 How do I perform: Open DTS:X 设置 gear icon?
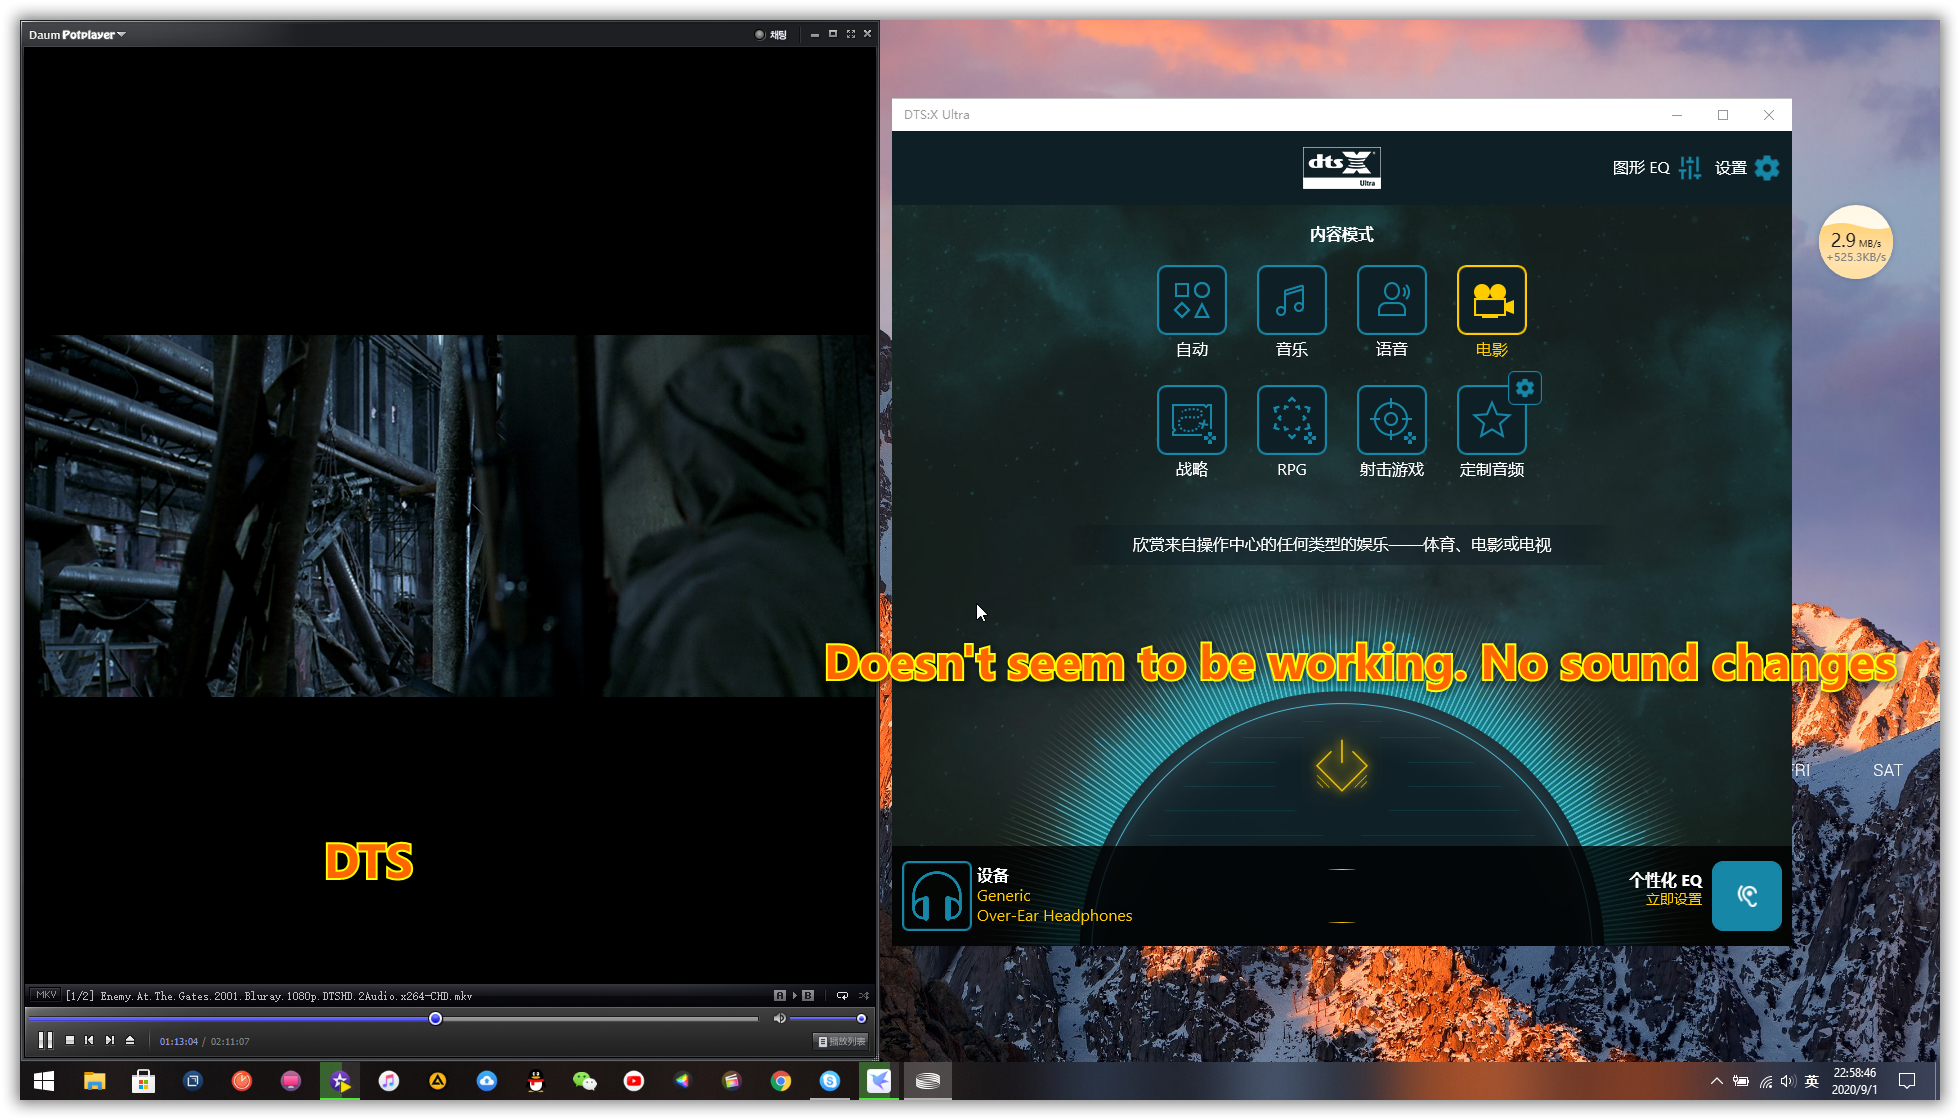coord(1767,168)
